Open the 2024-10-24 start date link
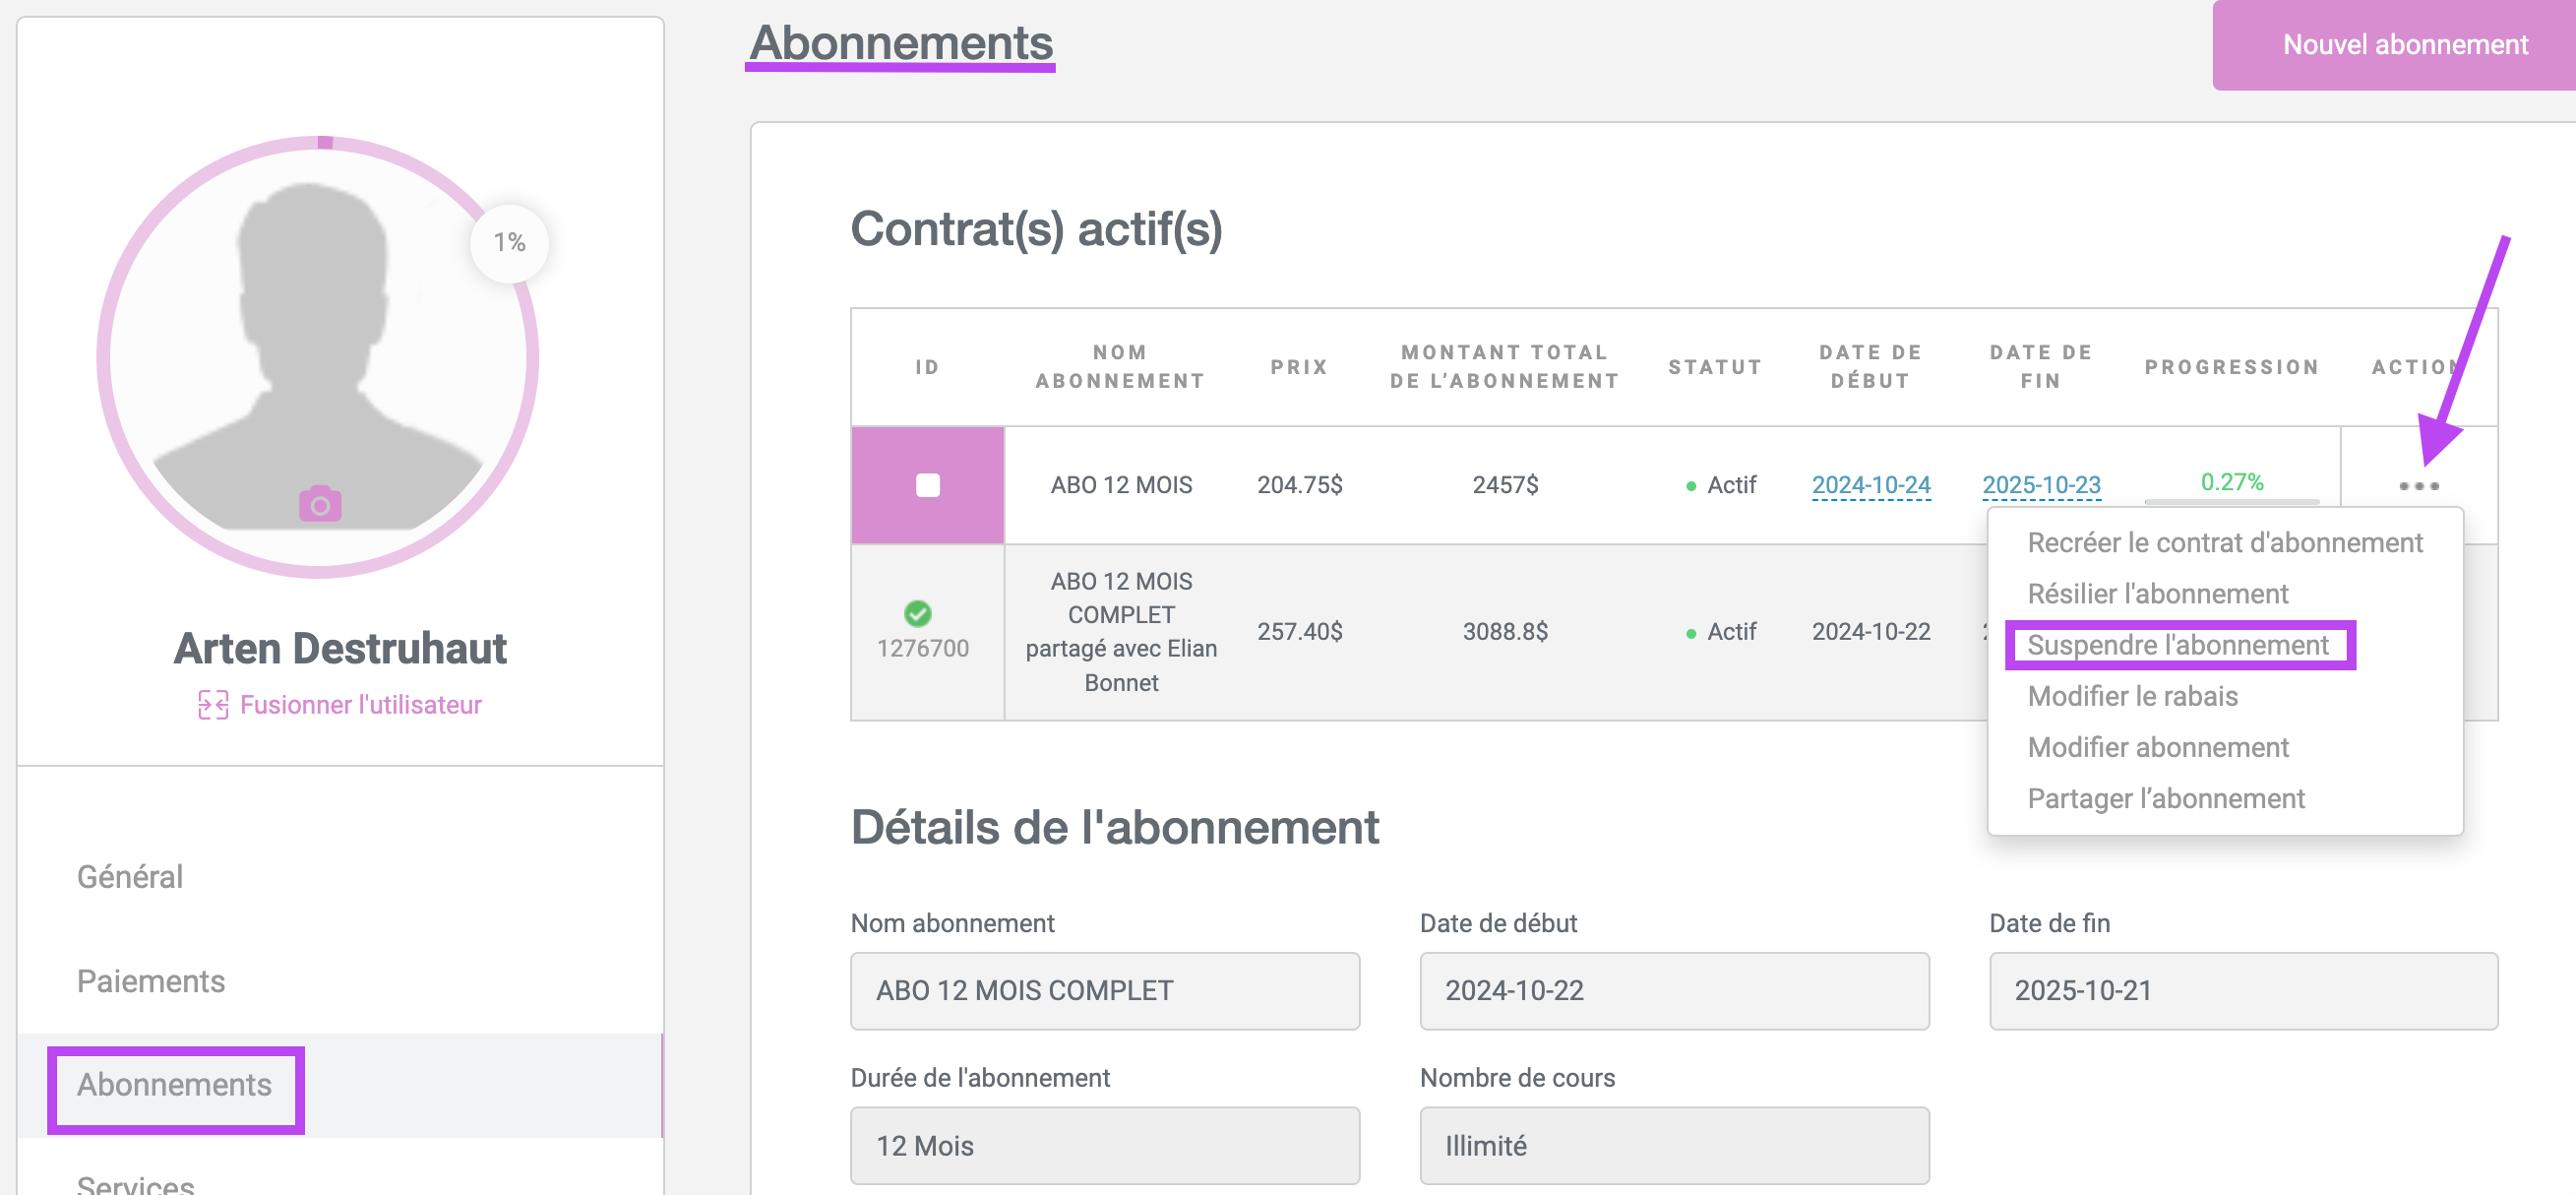Image resolution: width=2576 pixels, height=1195 pixels. pos(1870,485)
